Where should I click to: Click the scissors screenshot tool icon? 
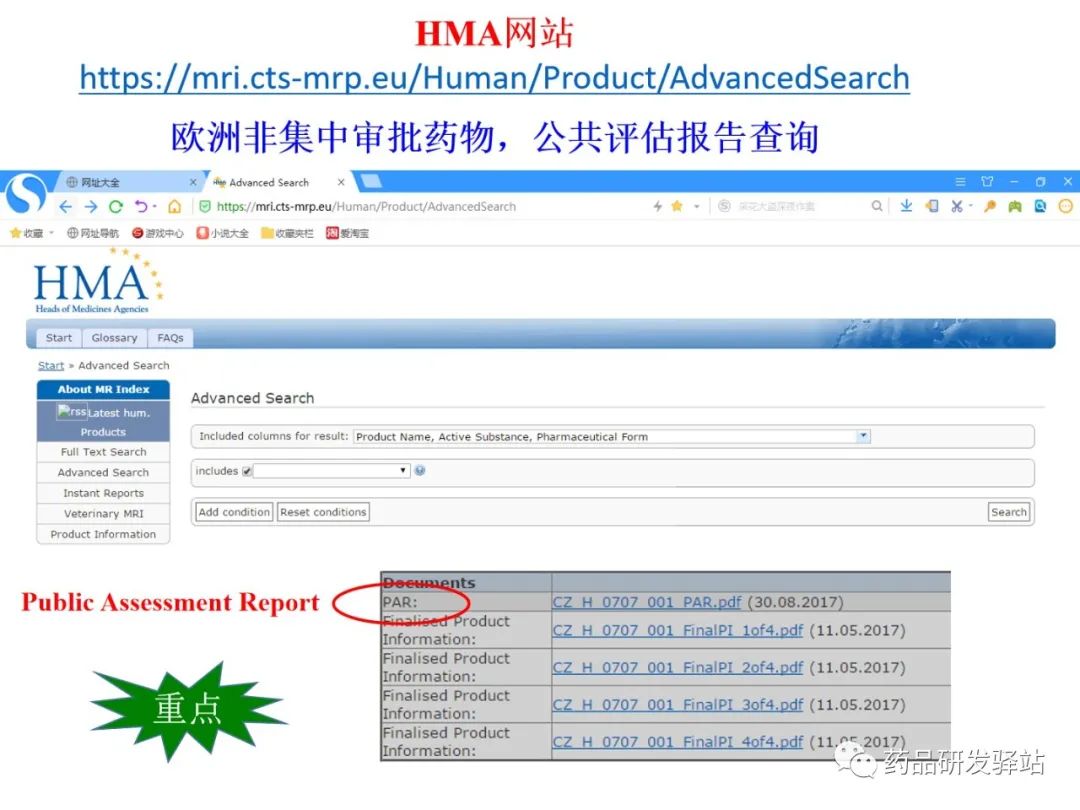pyautogui.click(x=957, y=206)
